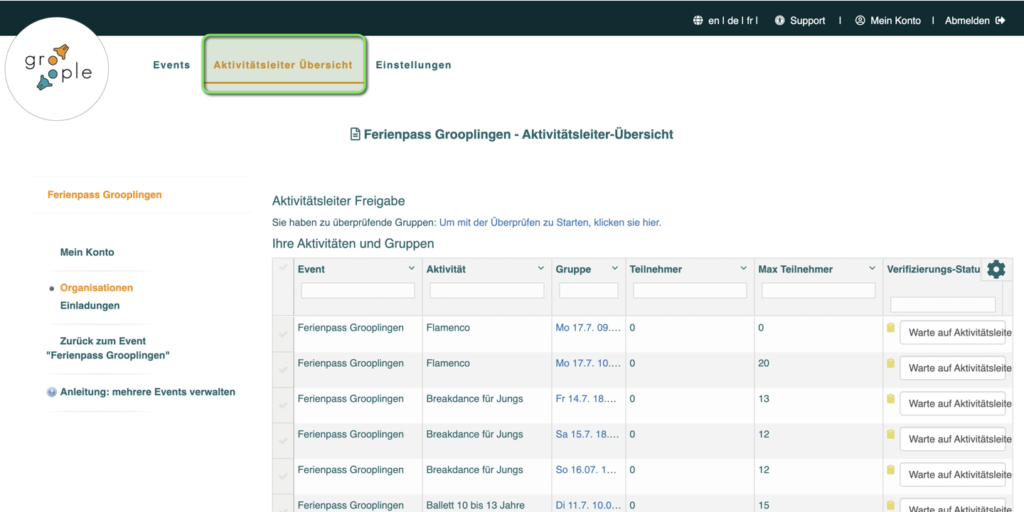Screen dimensions: 1024x512
Task: Click the Support link in header
Action: [x=808, y=21]
